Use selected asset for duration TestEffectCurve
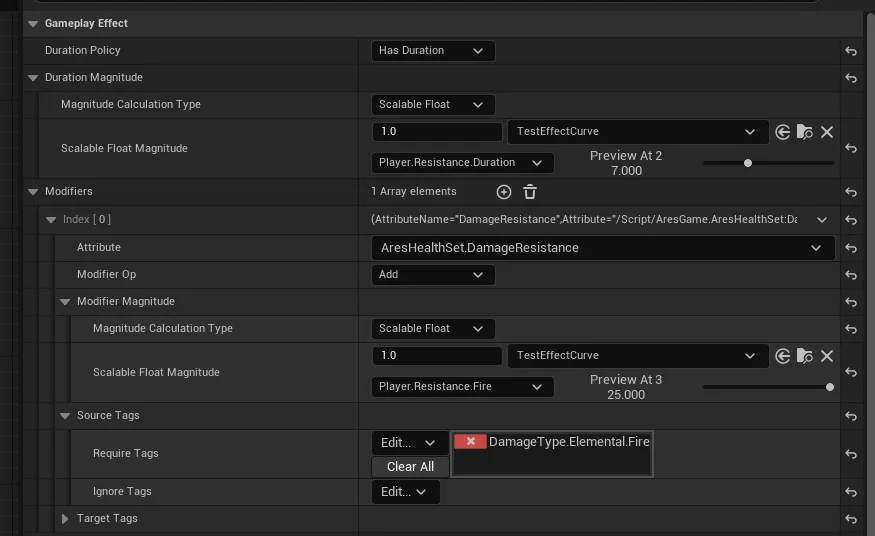875x536 pixels. click(x=782, y=132)
